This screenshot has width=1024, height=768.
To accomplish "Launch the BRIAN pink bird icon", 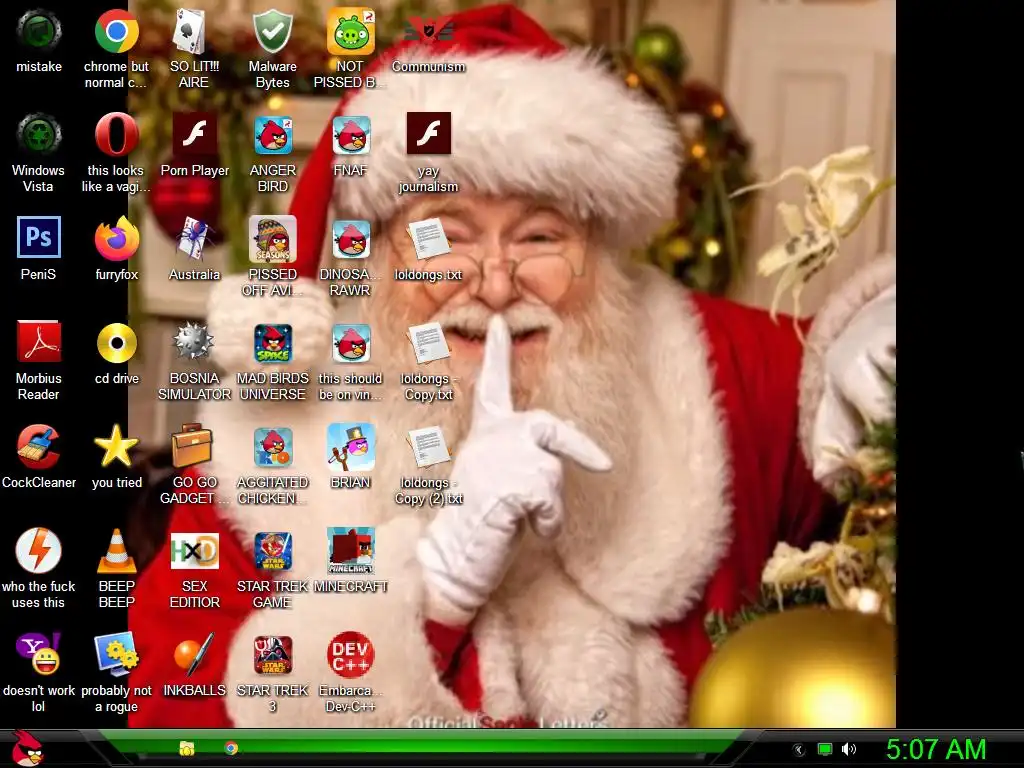I will pos(351,447).
